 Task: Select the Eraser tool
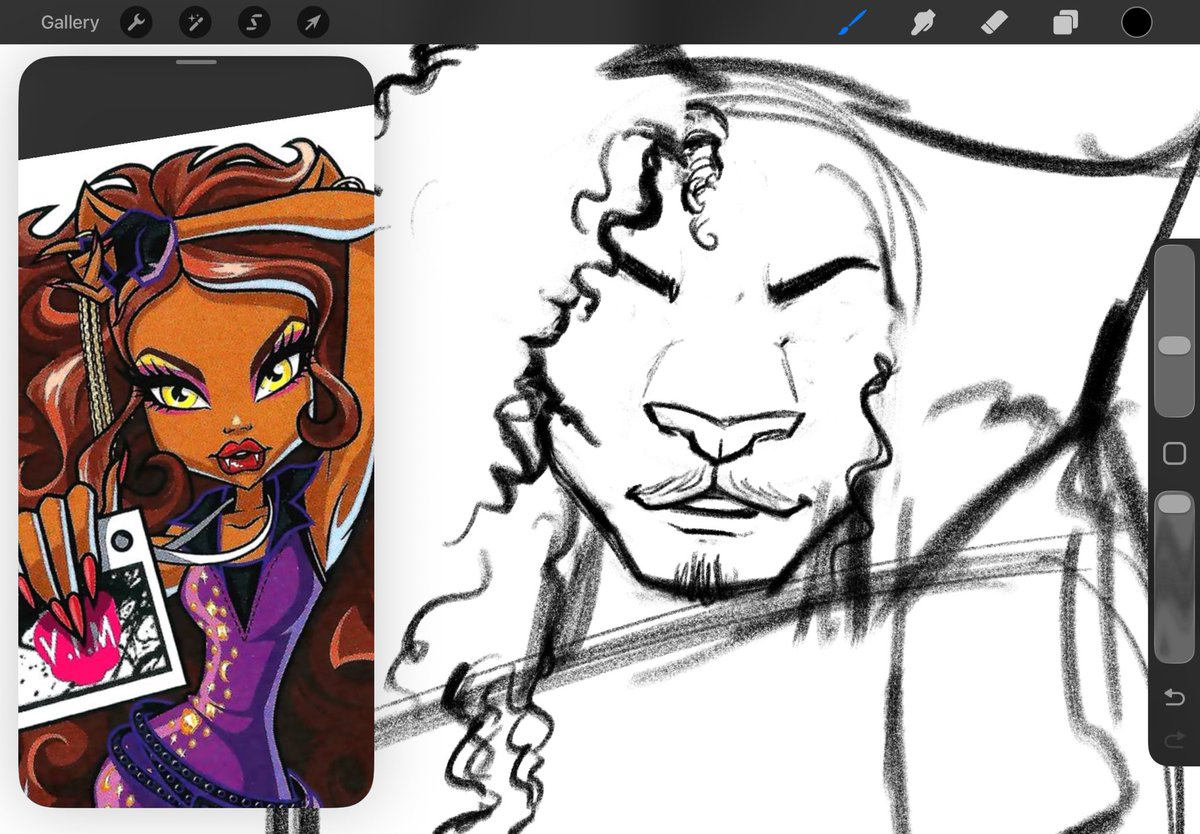point(994,22)
